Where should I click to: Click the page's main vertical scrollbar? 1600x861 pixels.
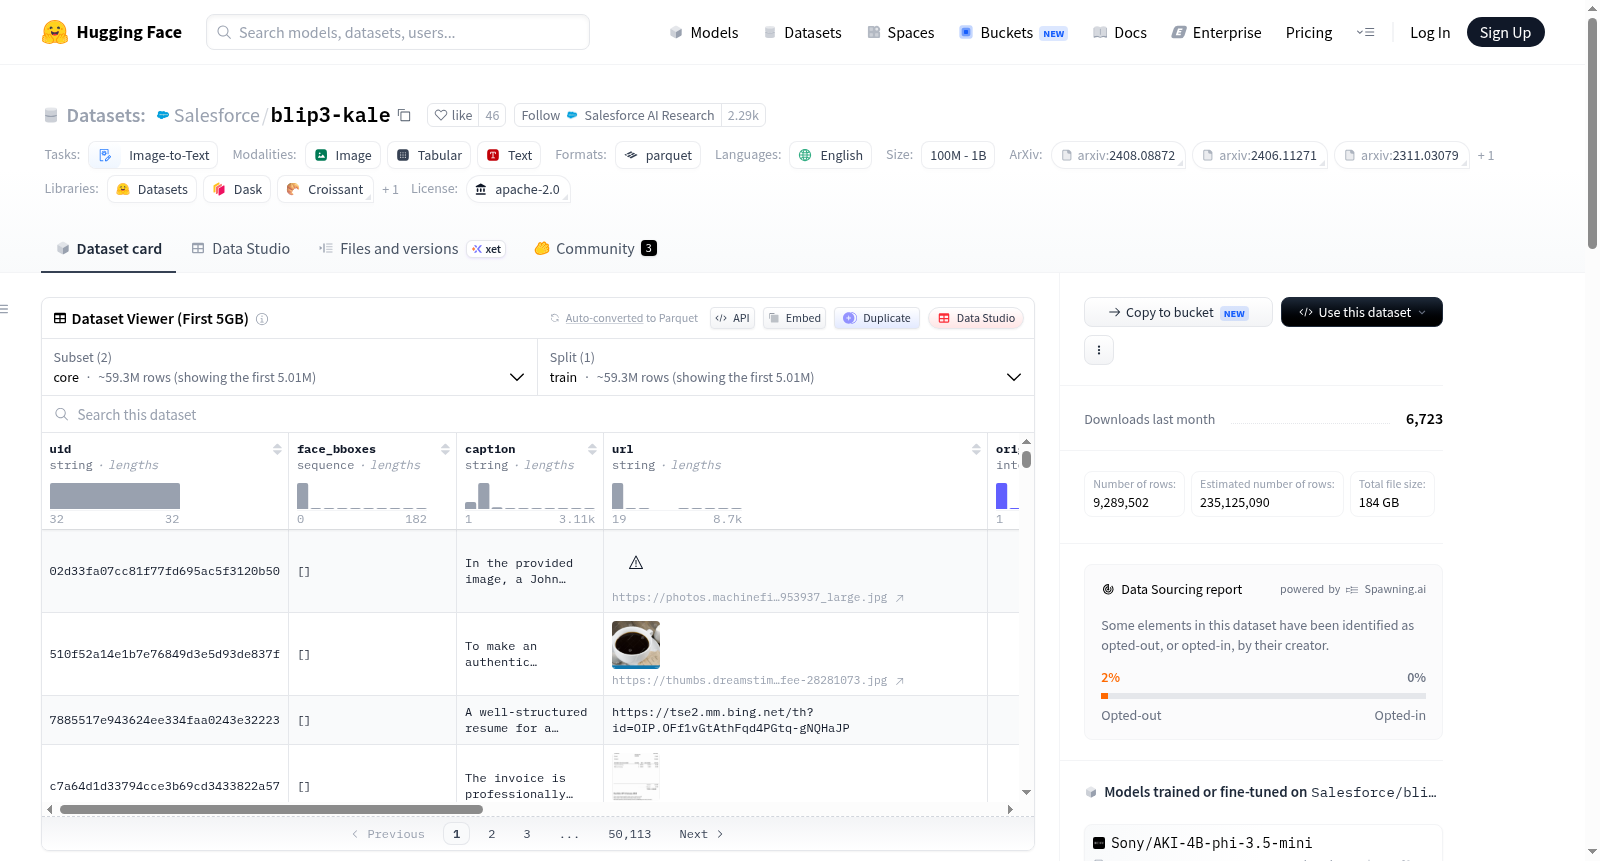tap(1592, 132)
